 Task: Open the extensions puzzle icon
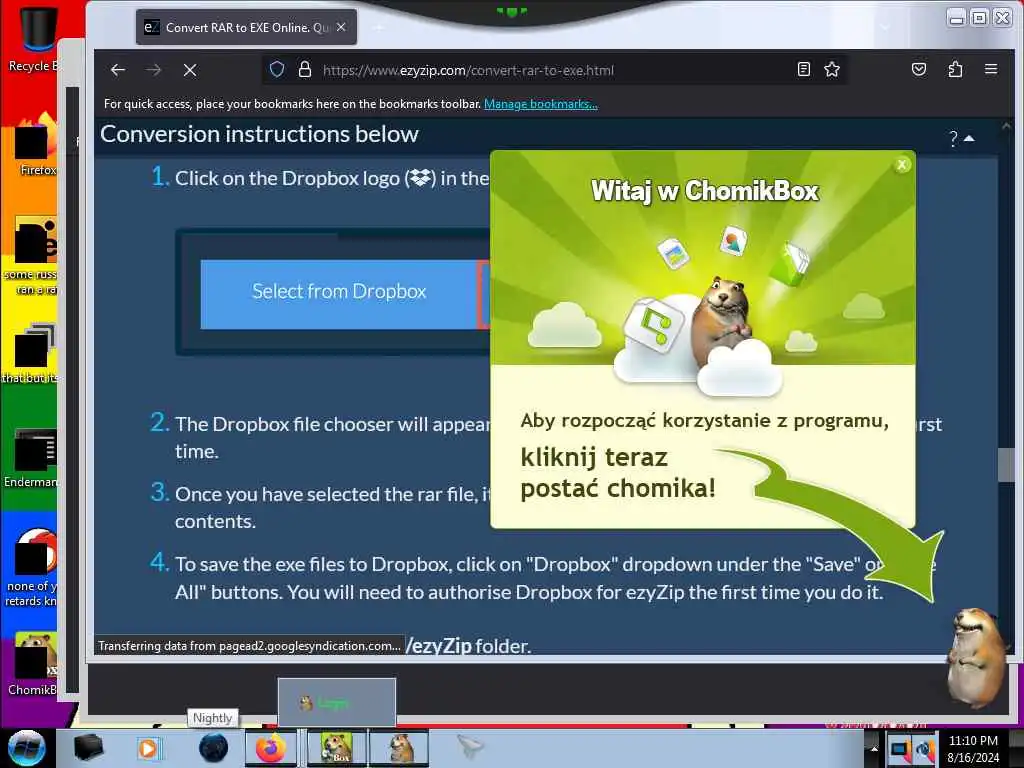point(955,69)
